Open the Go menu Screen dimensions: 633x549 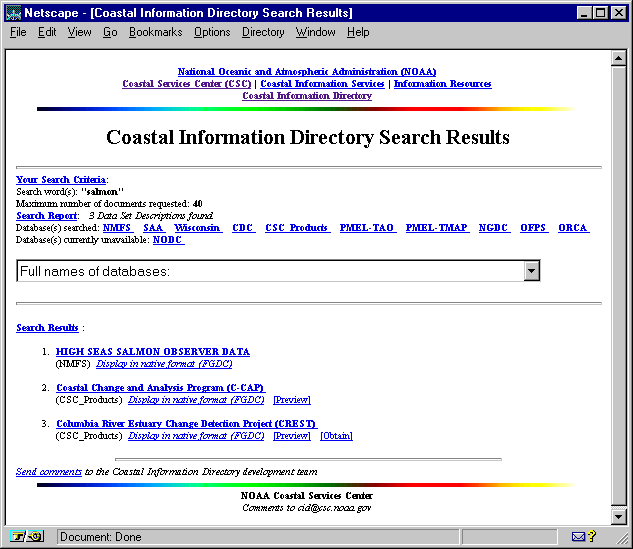tap(110, 32)
